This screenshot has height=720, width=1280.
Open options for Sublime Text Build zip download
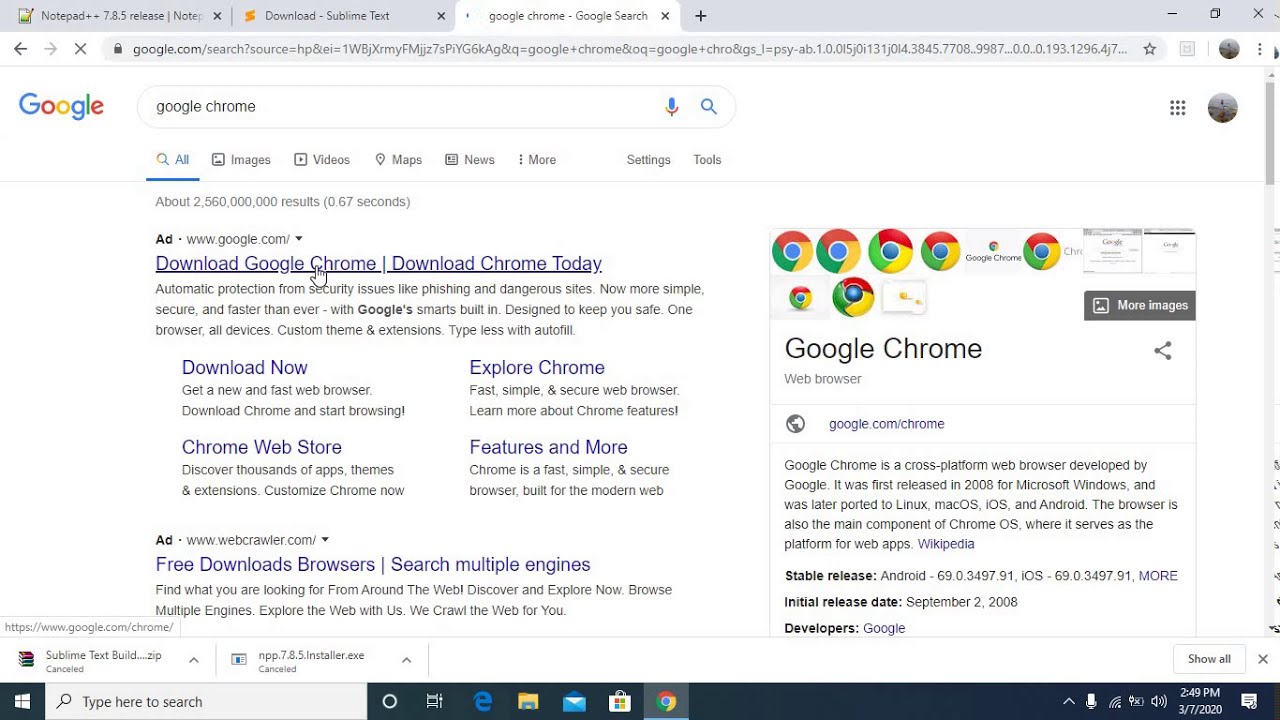pos(193,660)
